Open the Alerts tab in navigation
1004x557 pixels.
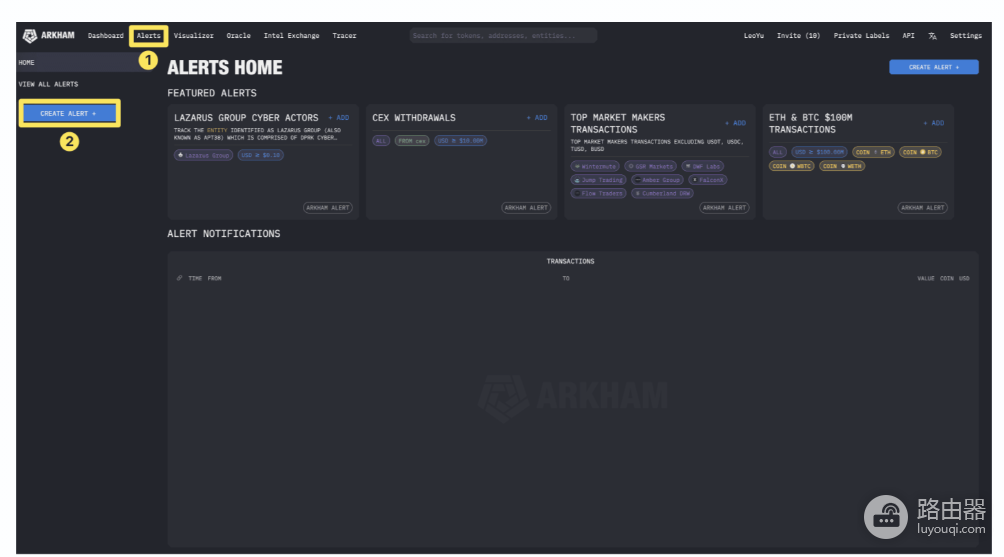[149, 36]
